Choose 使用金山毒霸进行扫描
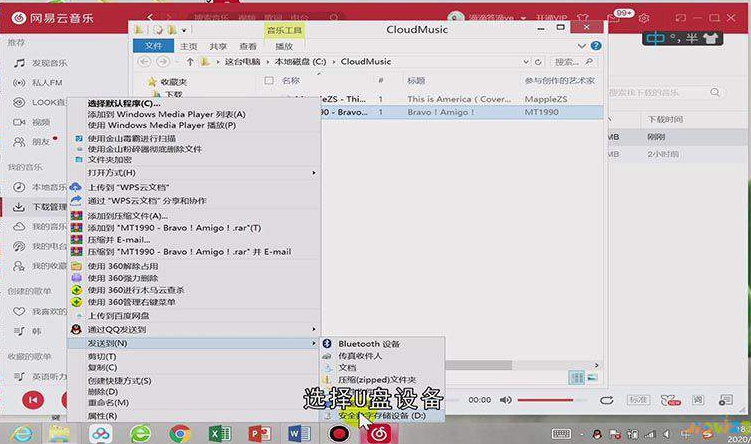 click(x=132, y=138)
